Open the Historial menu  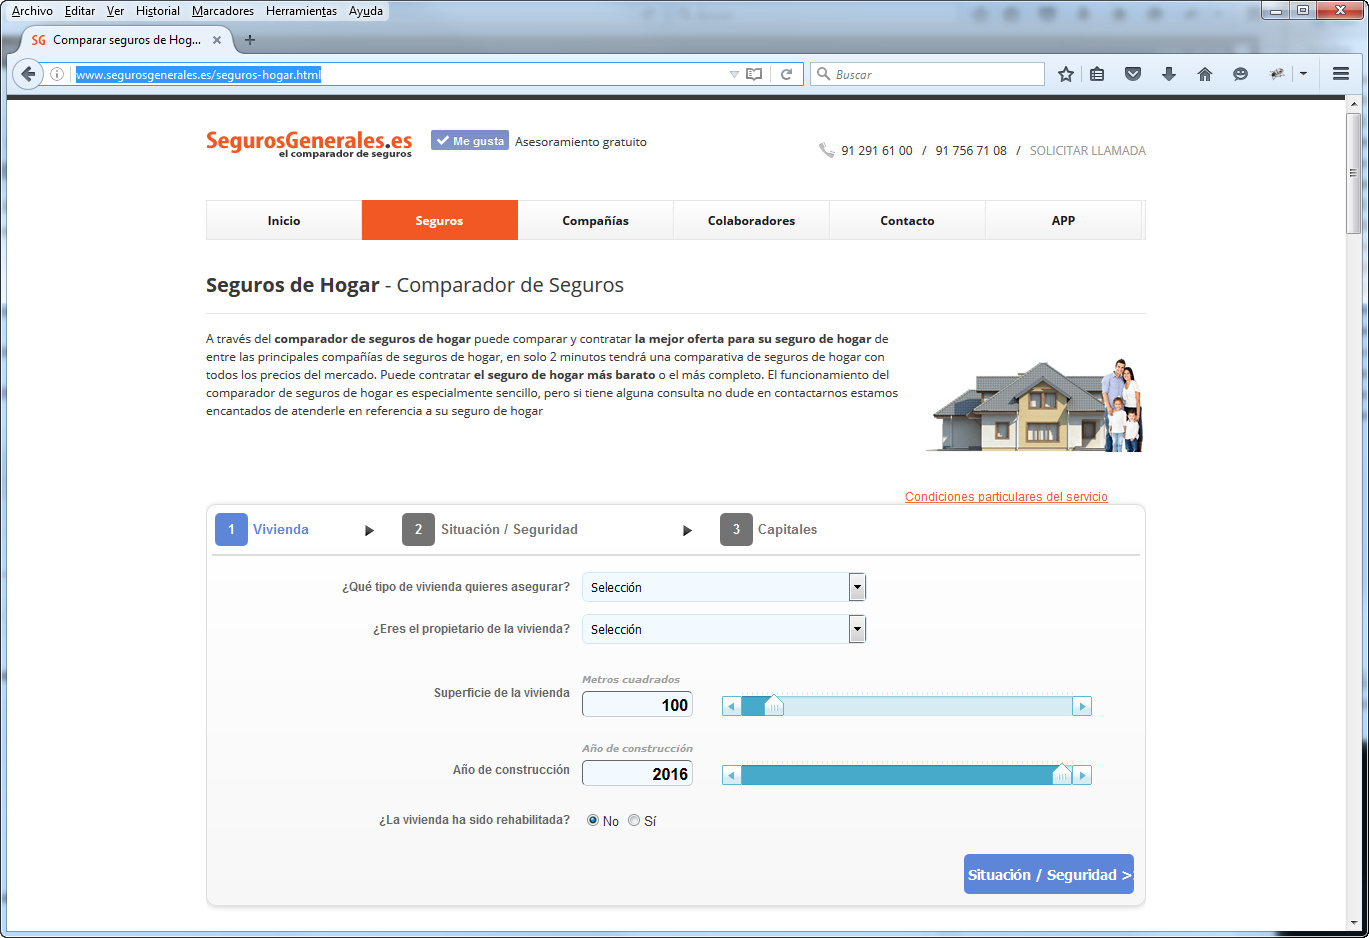(x=157, y=11)
